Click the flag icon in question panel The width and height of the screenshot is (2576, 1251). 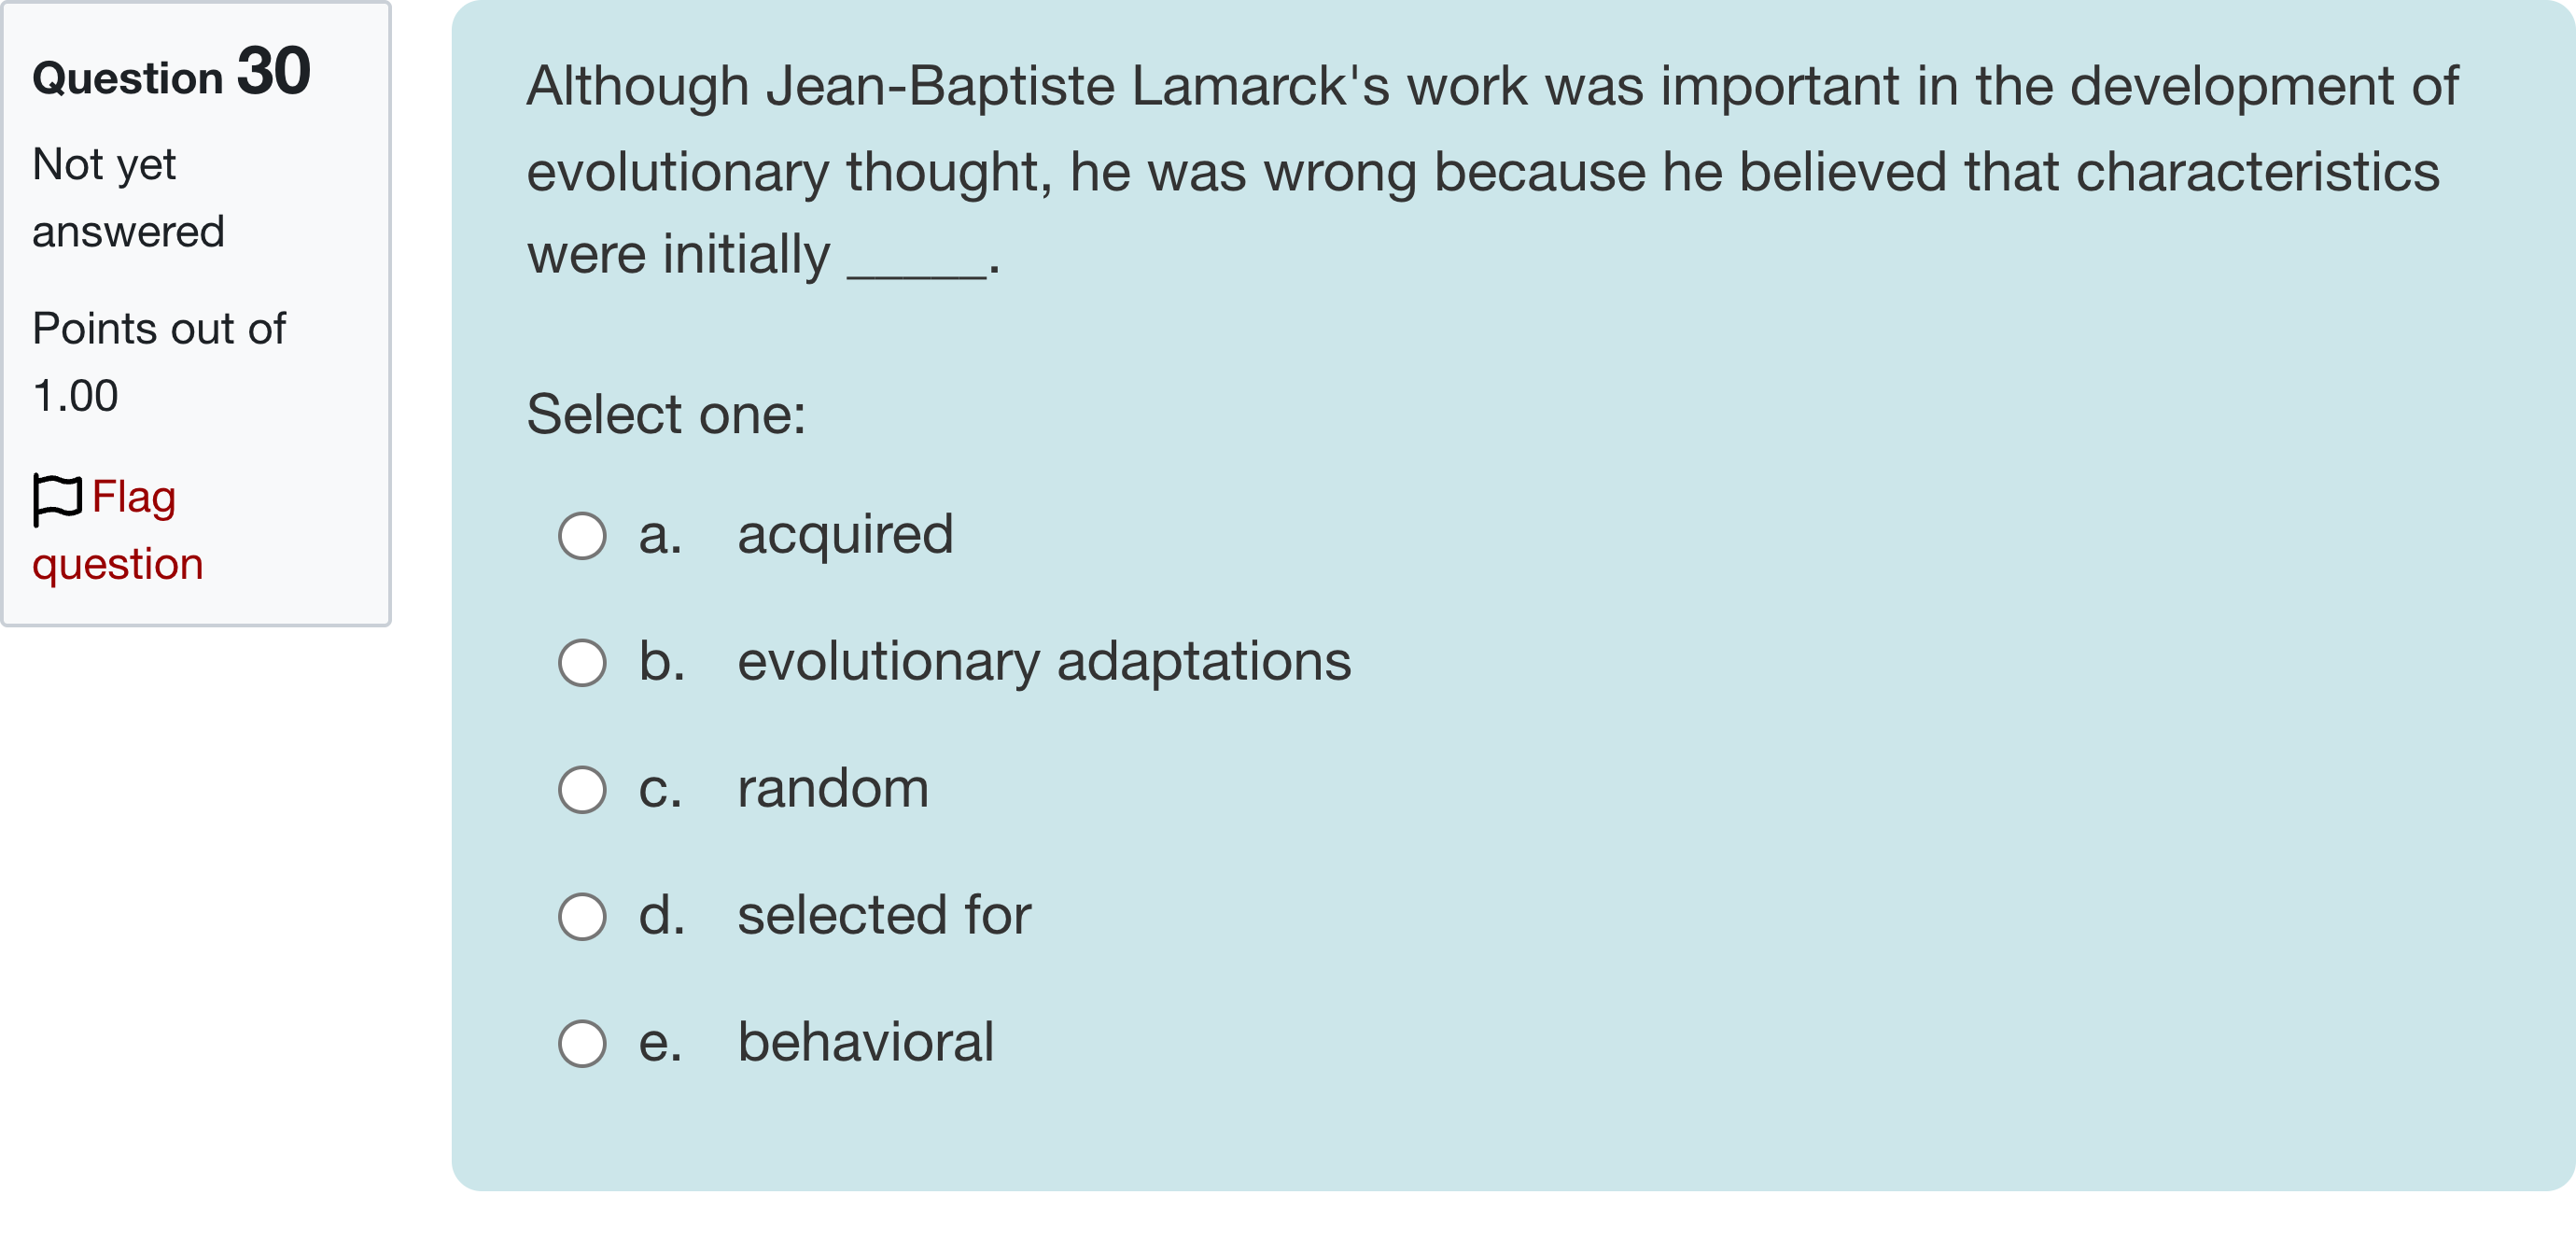(x=56, y=498)
